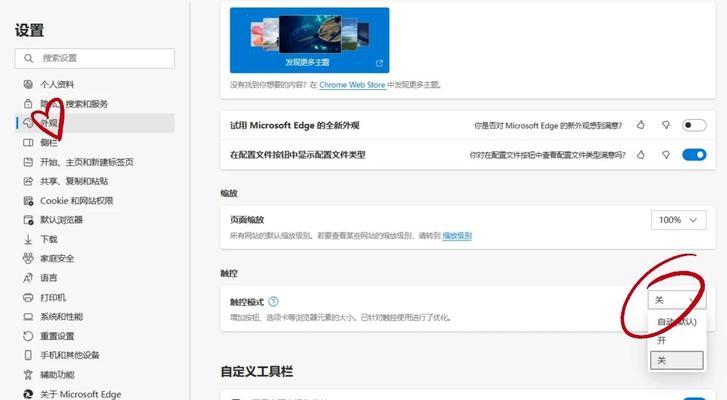Thumbs down the new Edge appearance feedback

pyautogui.click(x=666, y=125)
